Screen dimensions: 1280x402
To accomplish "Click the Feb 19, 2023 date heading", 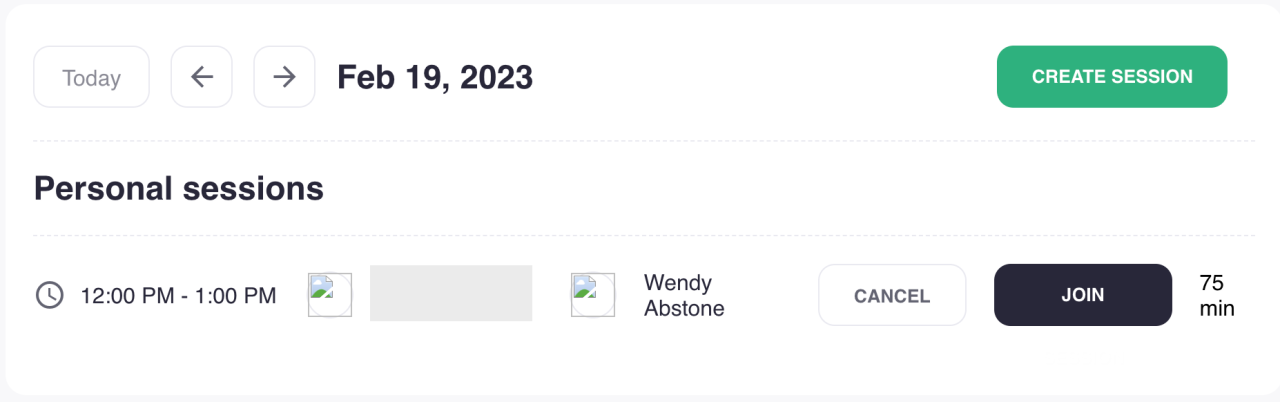I will pyautogui.click(x=435, y=77).
